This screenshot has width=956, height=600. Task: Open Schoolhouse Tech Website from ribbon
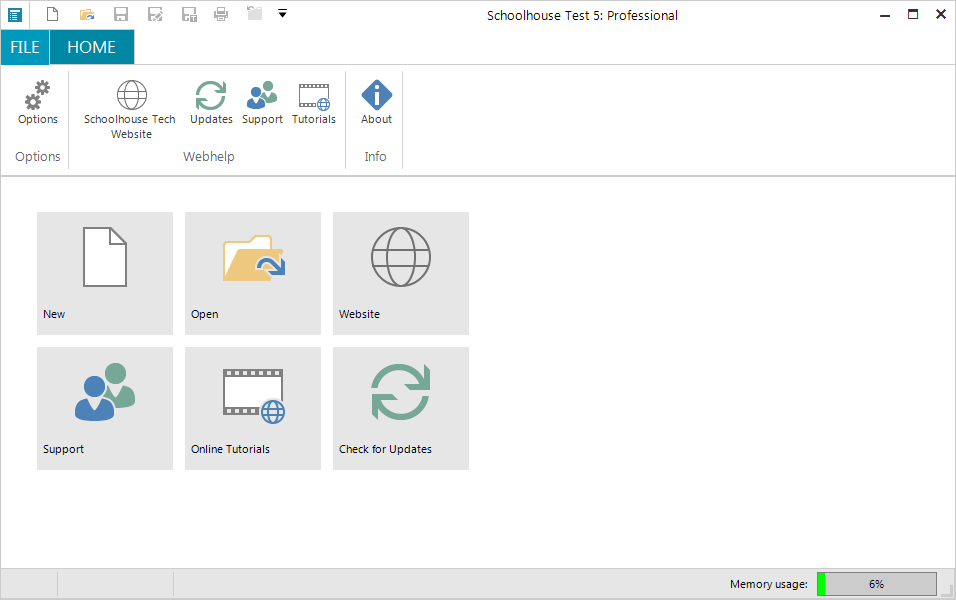[130, 110]
